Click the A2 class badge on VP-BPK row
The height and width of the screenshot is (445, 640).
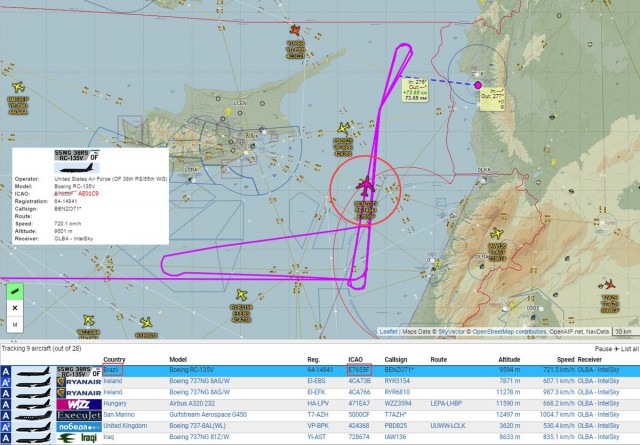pyautogui.click(x=6, y=427)
